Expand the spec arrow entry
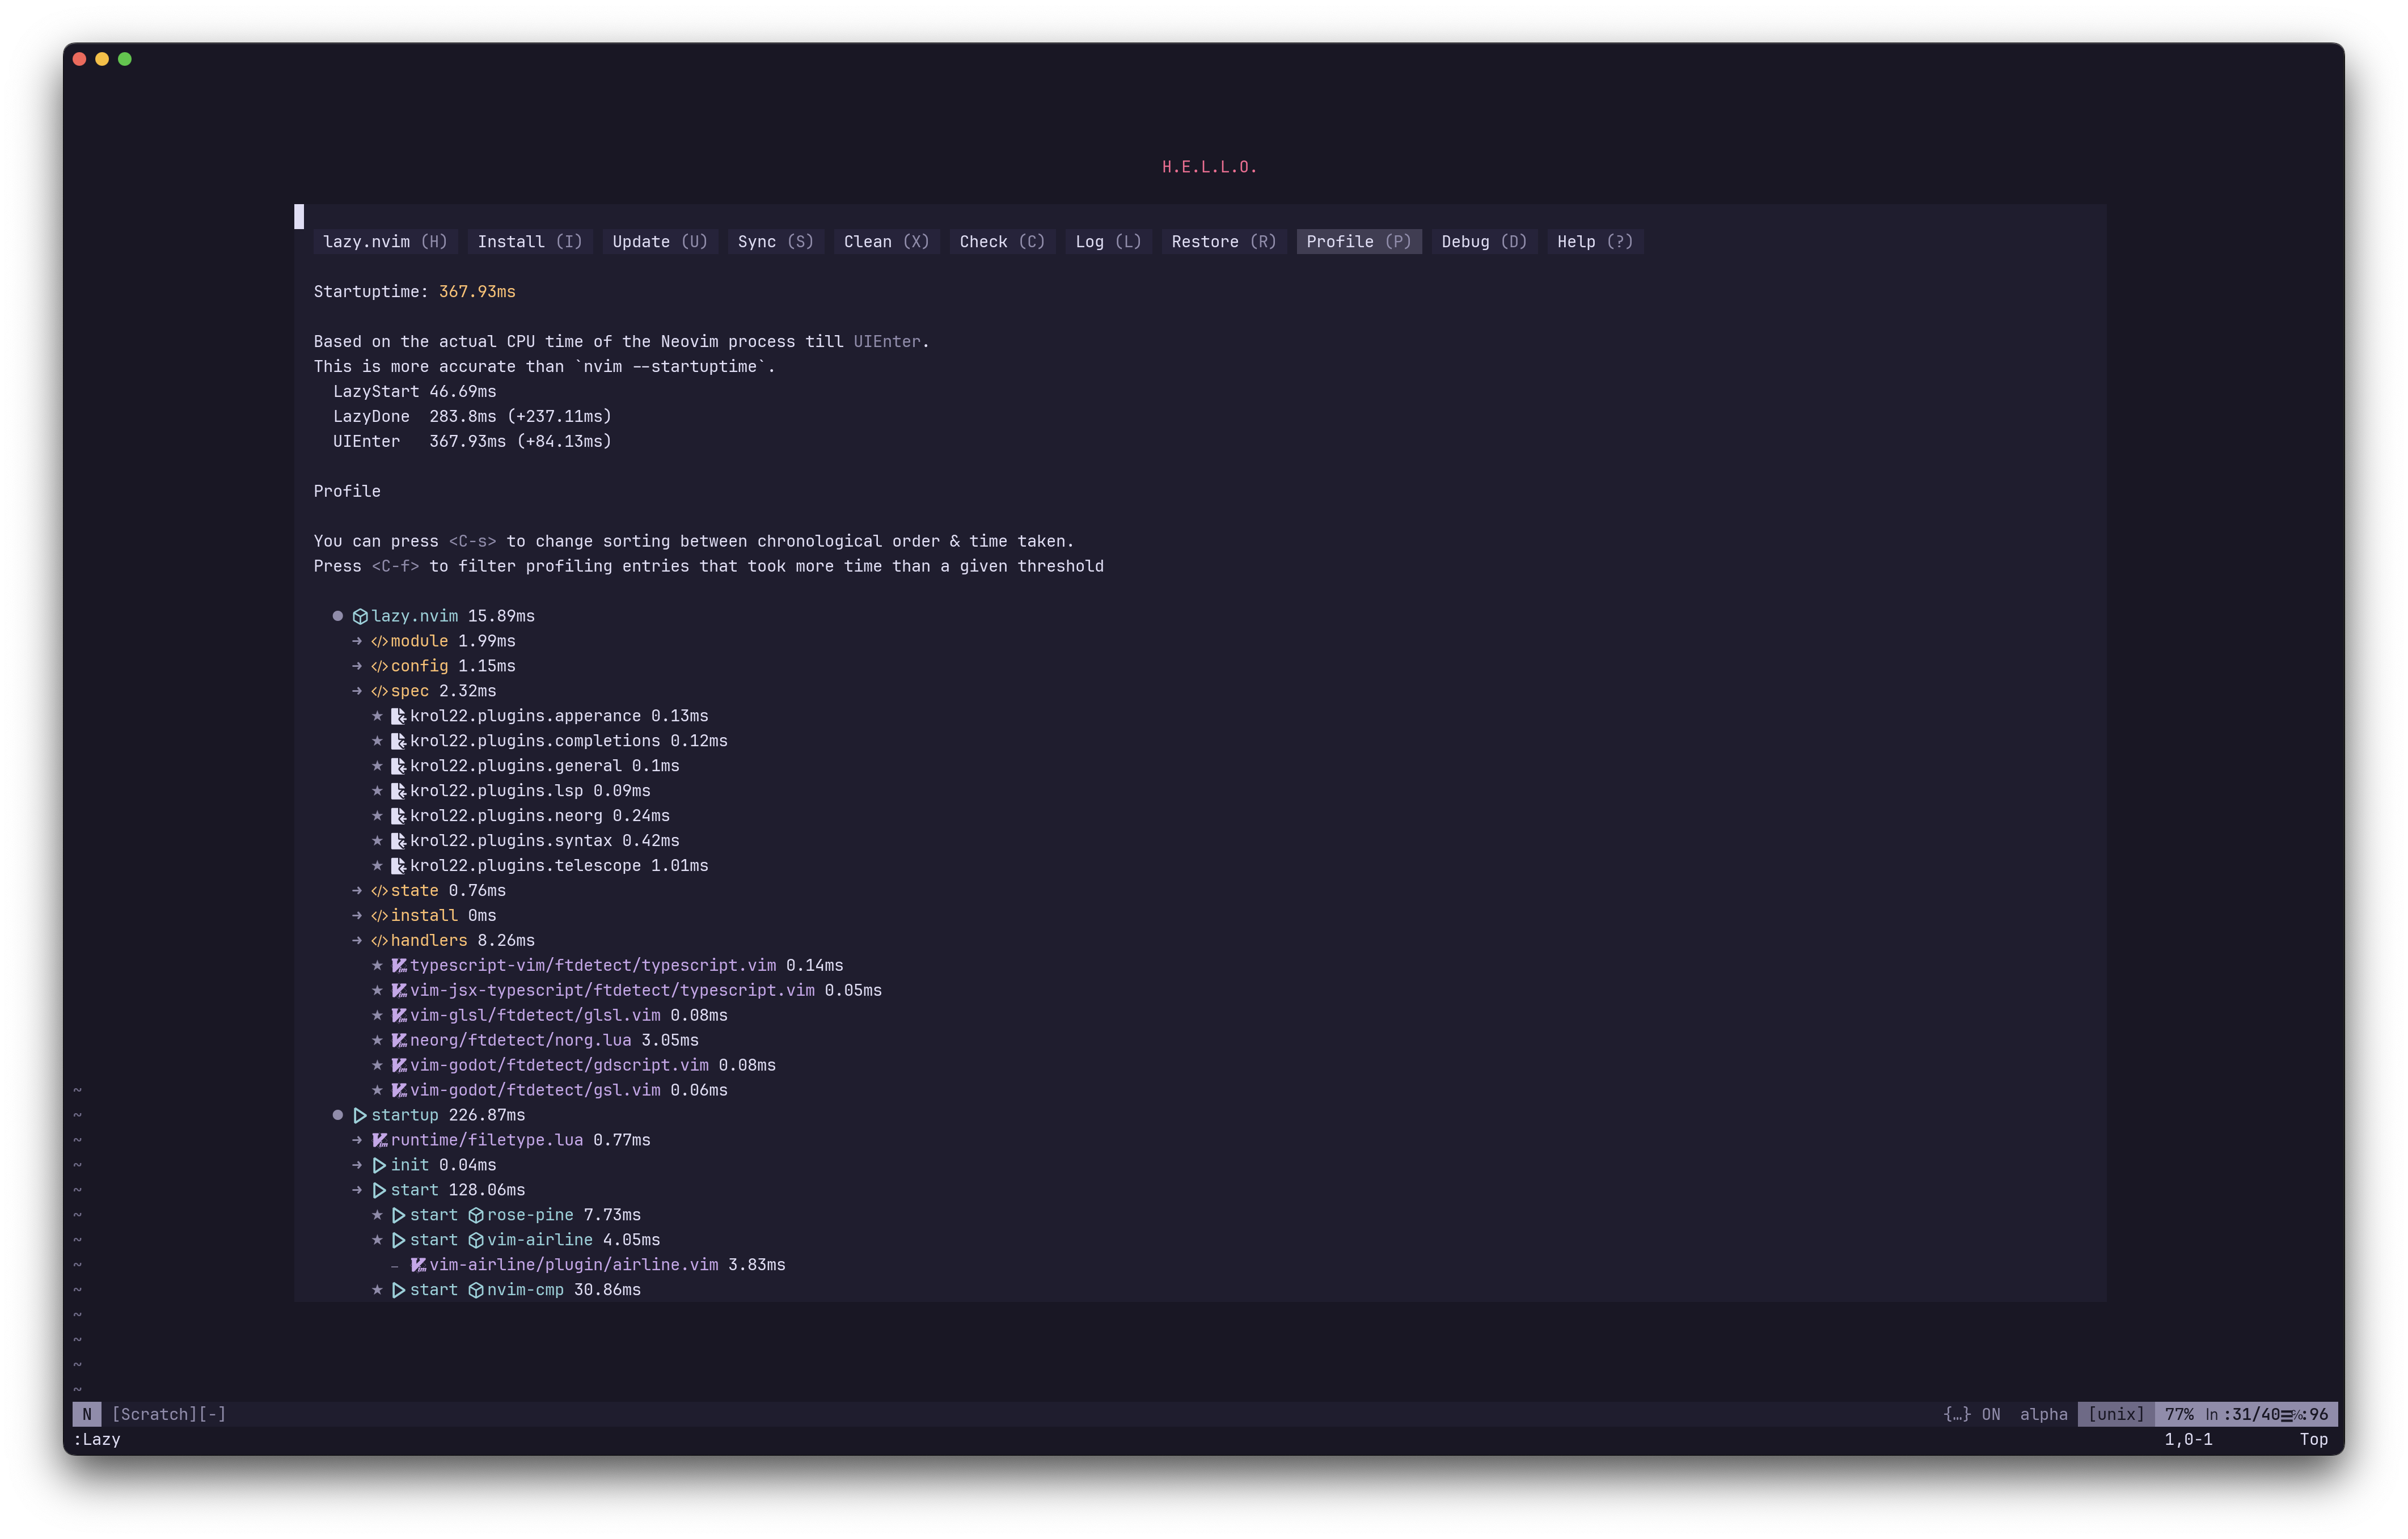This screenshot has width=2408, height=1539. tap(357, 691)
